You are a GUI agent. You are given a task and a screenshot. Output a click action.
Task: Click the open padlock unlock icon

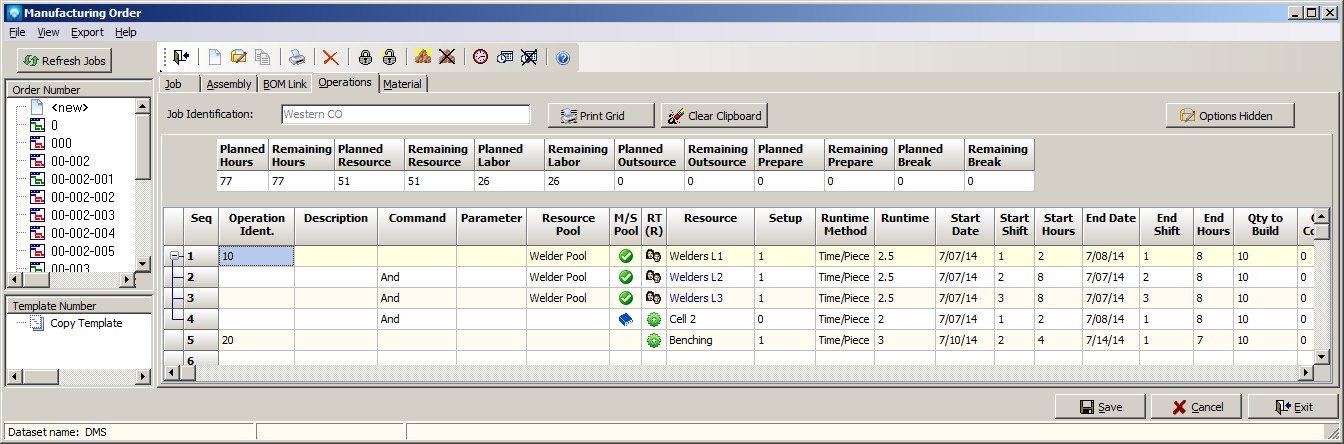[x=389, y=58]
